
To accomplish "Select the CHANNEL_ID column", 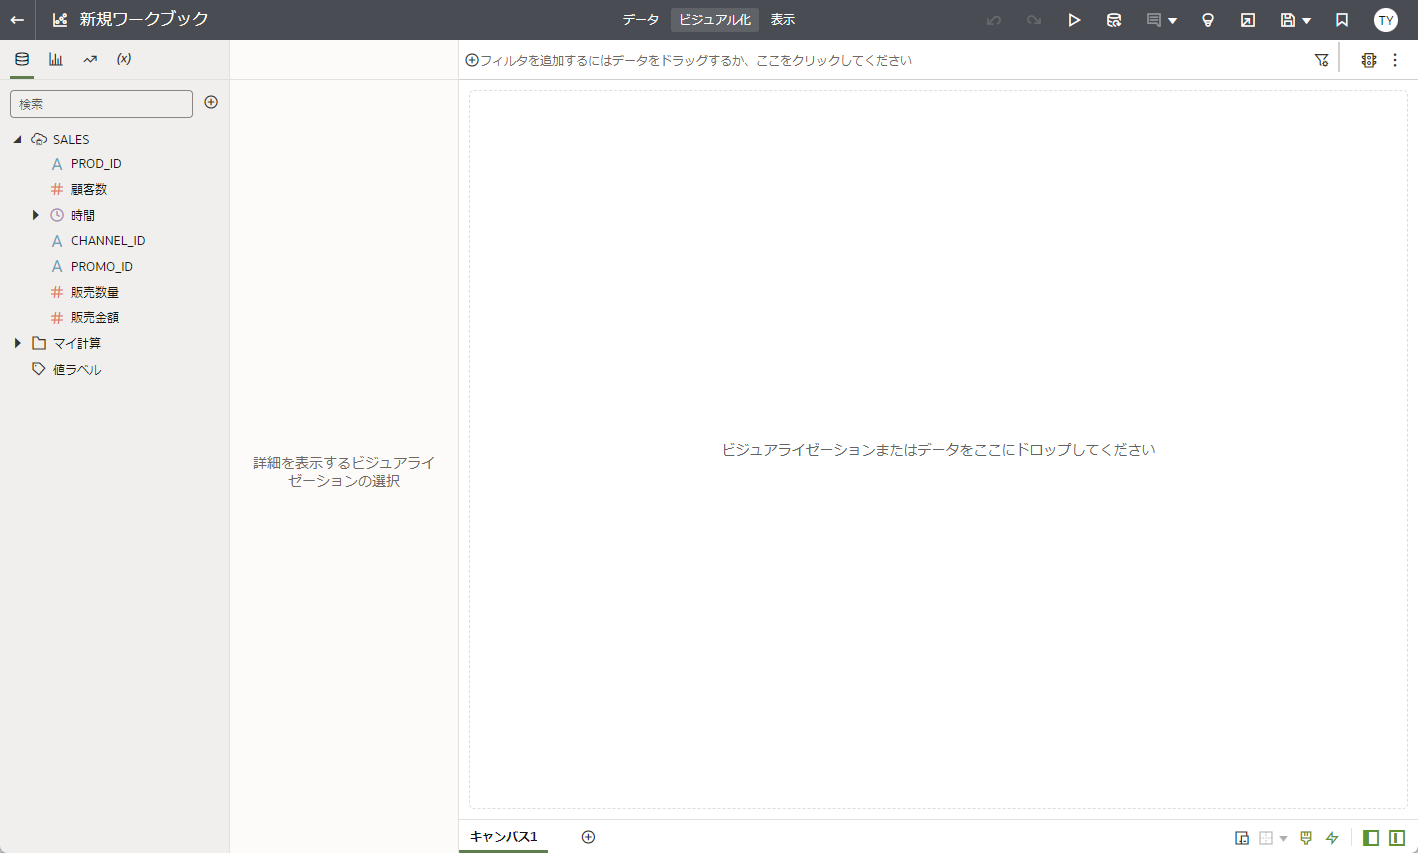I will tap(108, 241).
